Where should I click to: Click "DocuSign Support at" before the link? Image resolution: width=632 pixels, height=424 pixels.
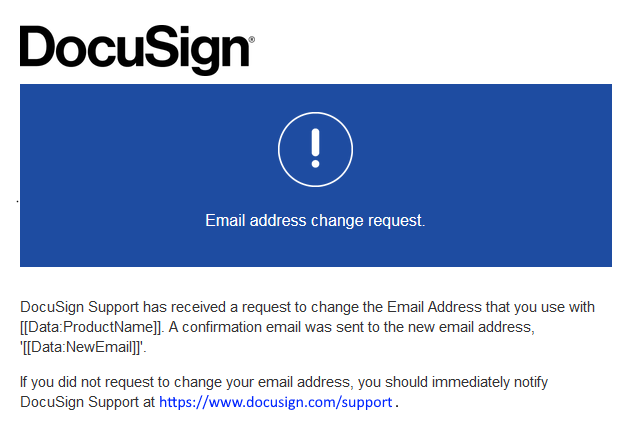[87, 402]
